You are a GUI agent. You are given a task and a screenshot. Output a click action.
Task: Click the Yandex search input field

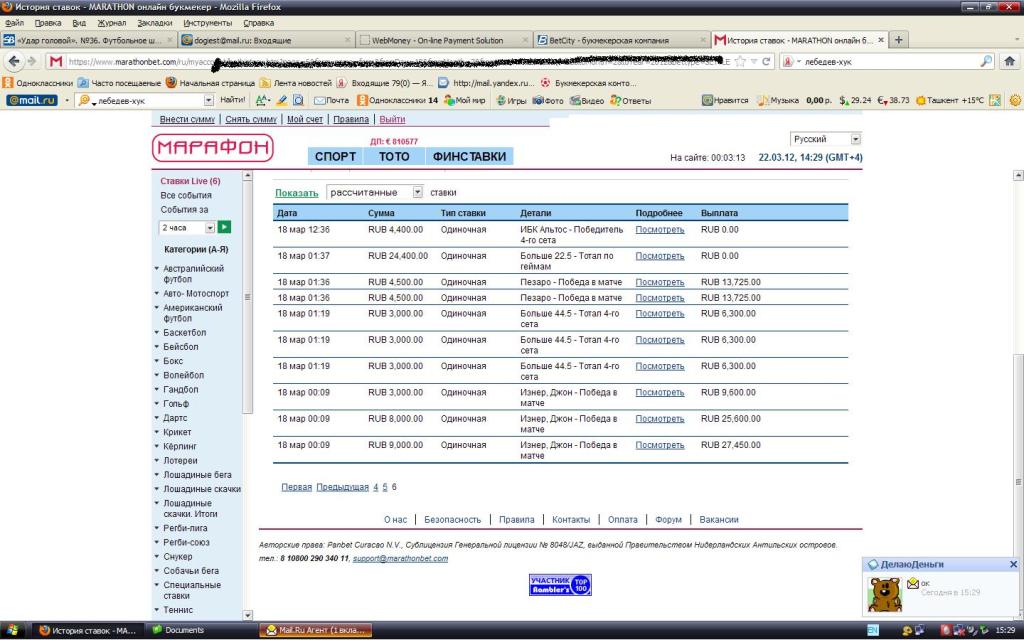click(x=891, y=61)
